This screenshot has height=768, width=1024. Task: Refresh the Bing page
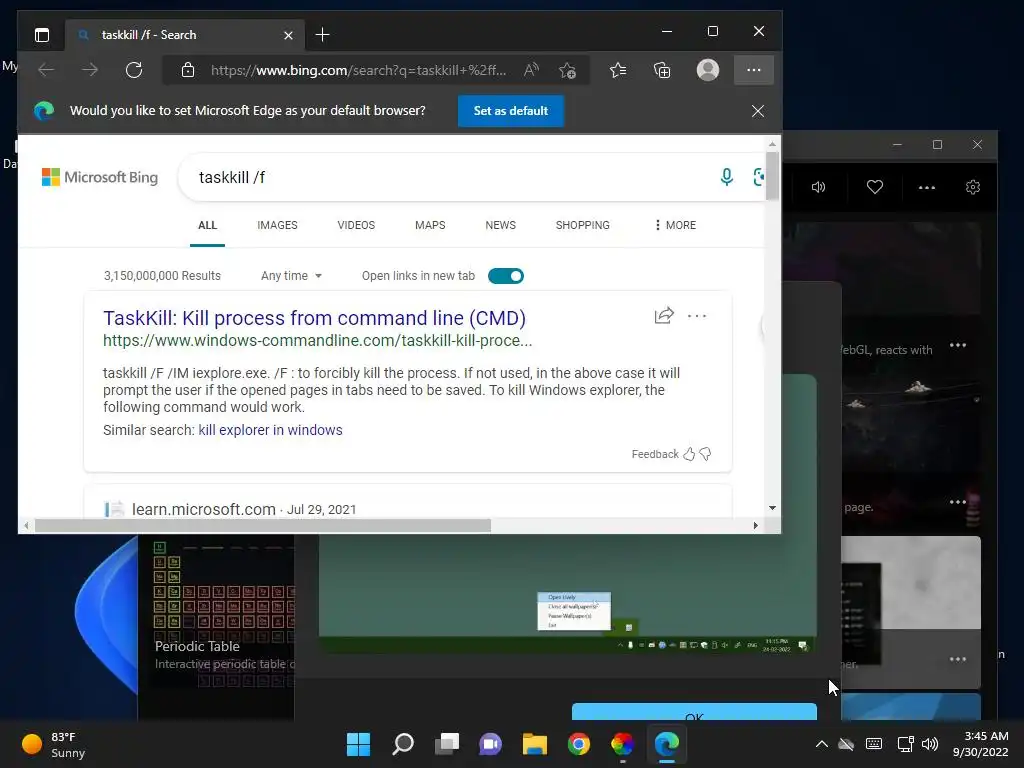(134, 70)
